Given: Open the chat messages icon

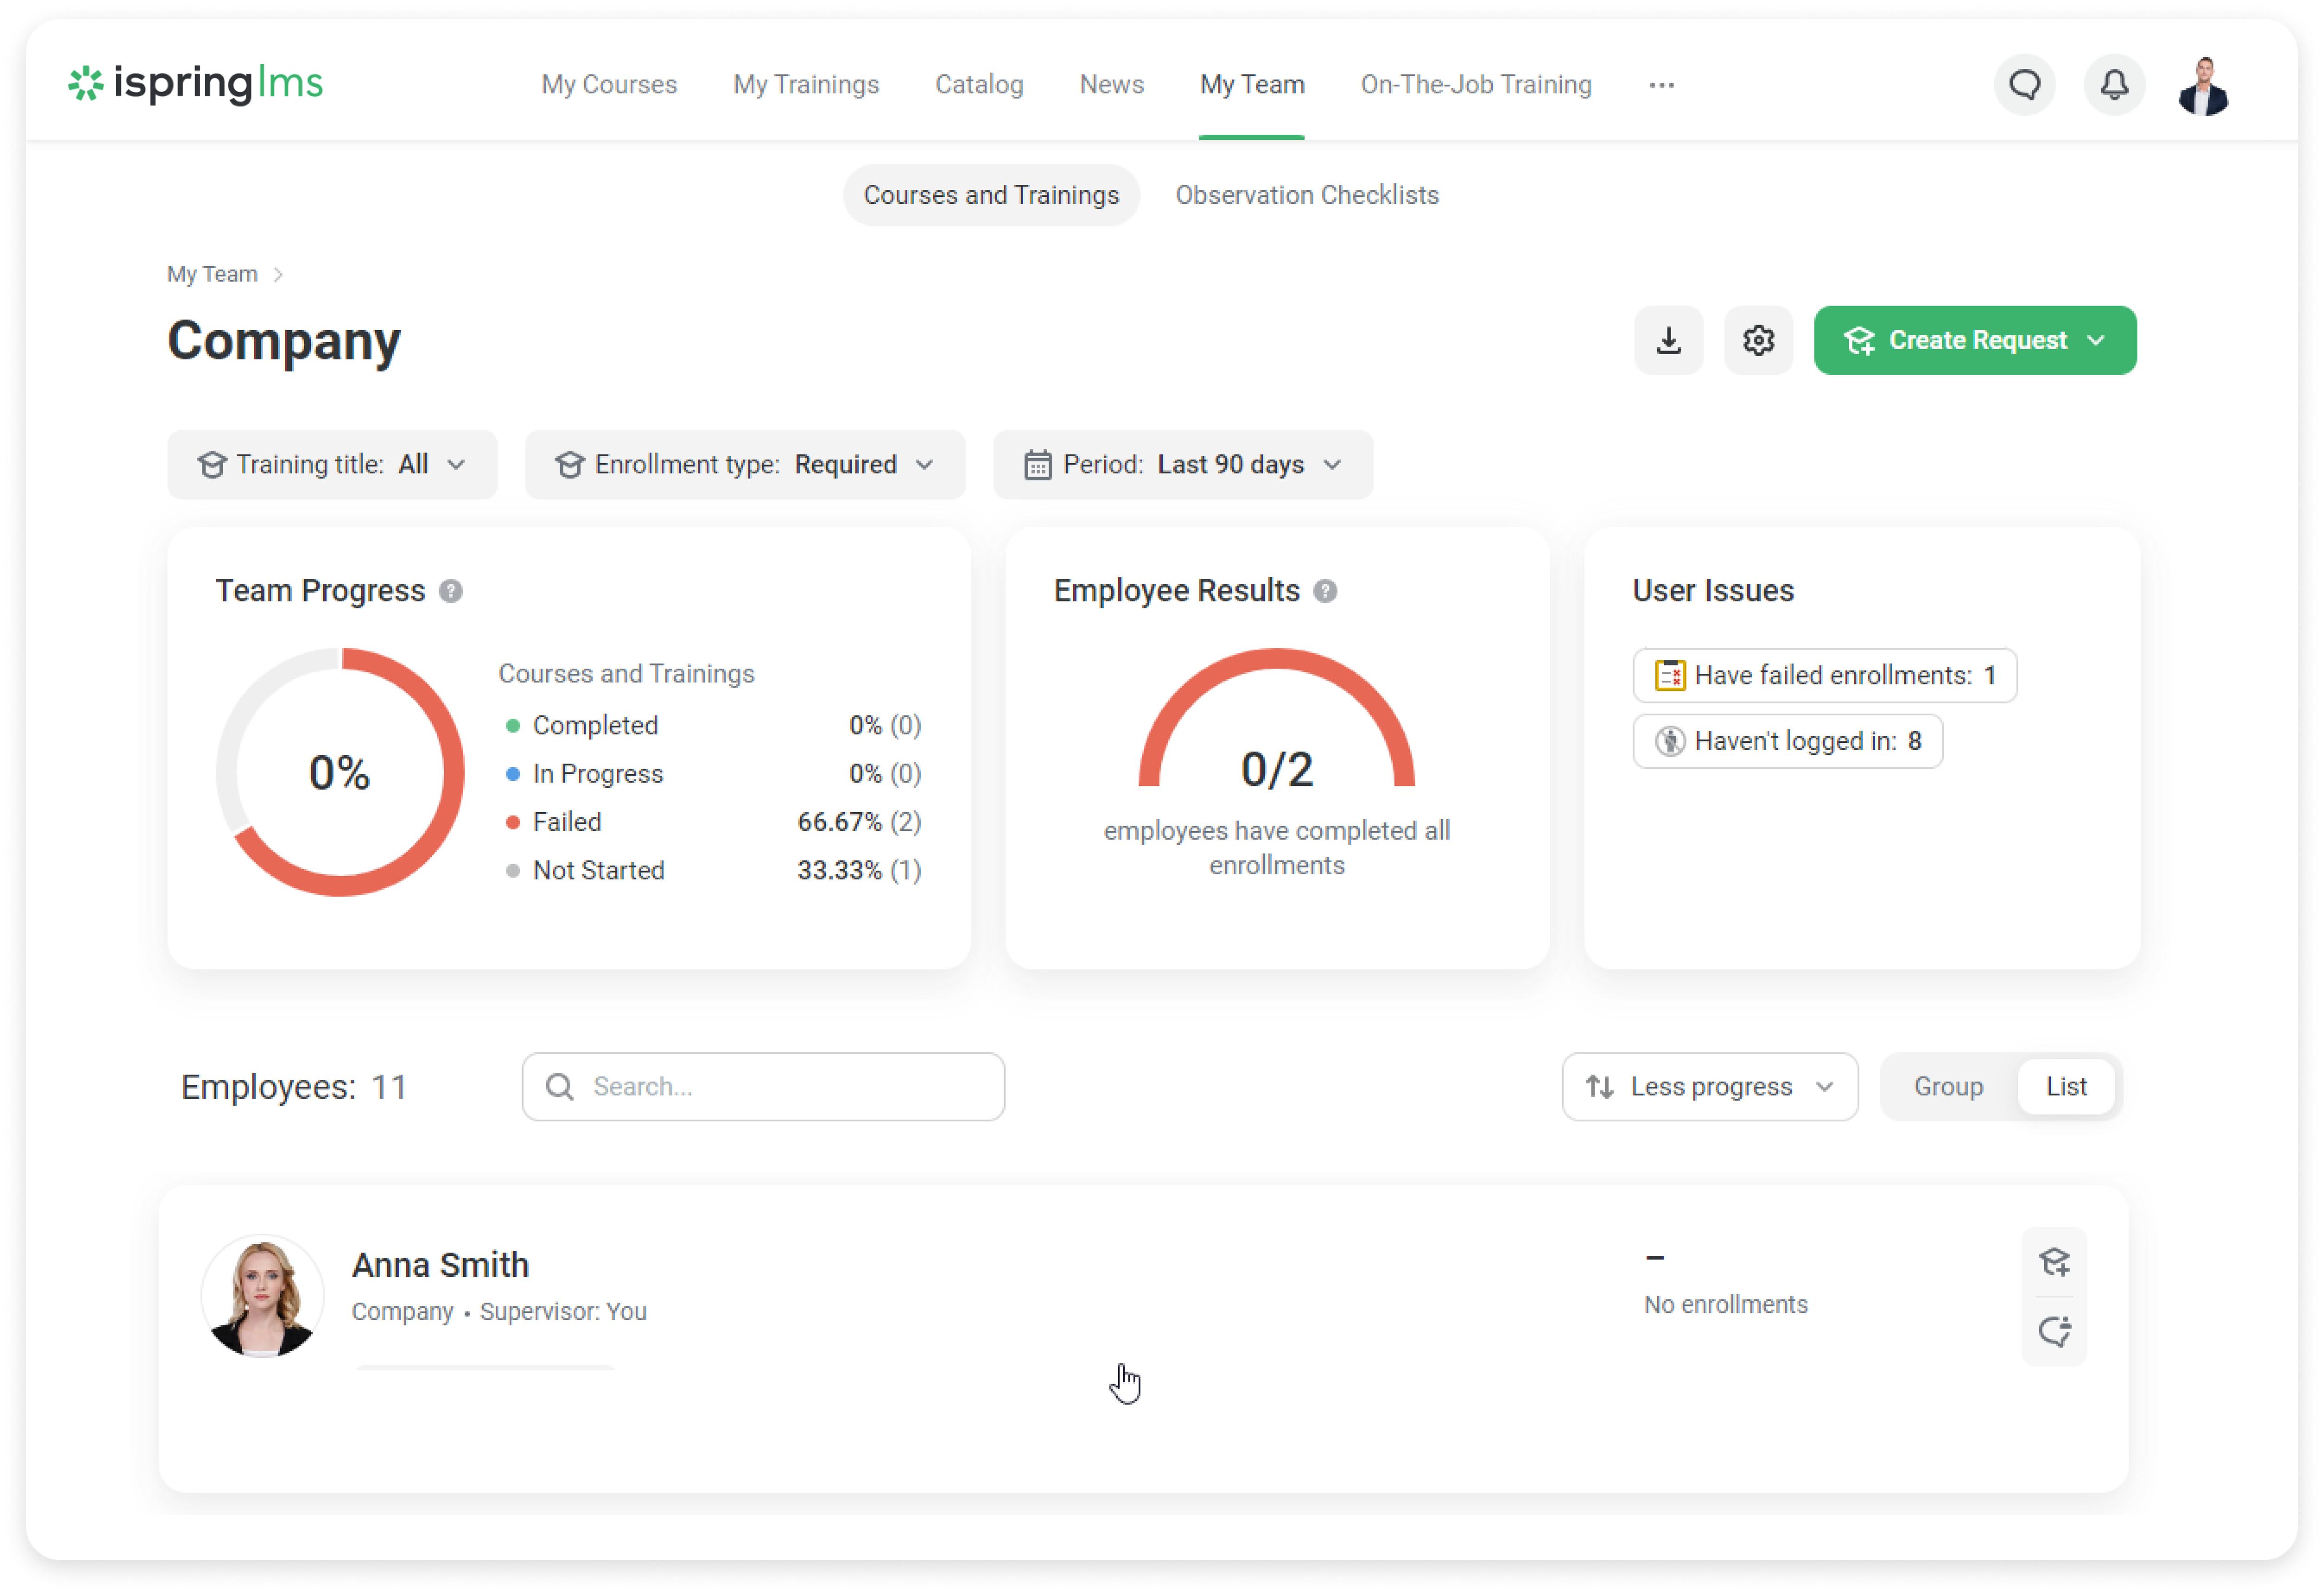Looking at the screenshot, I should click(x=2025, y=85).
